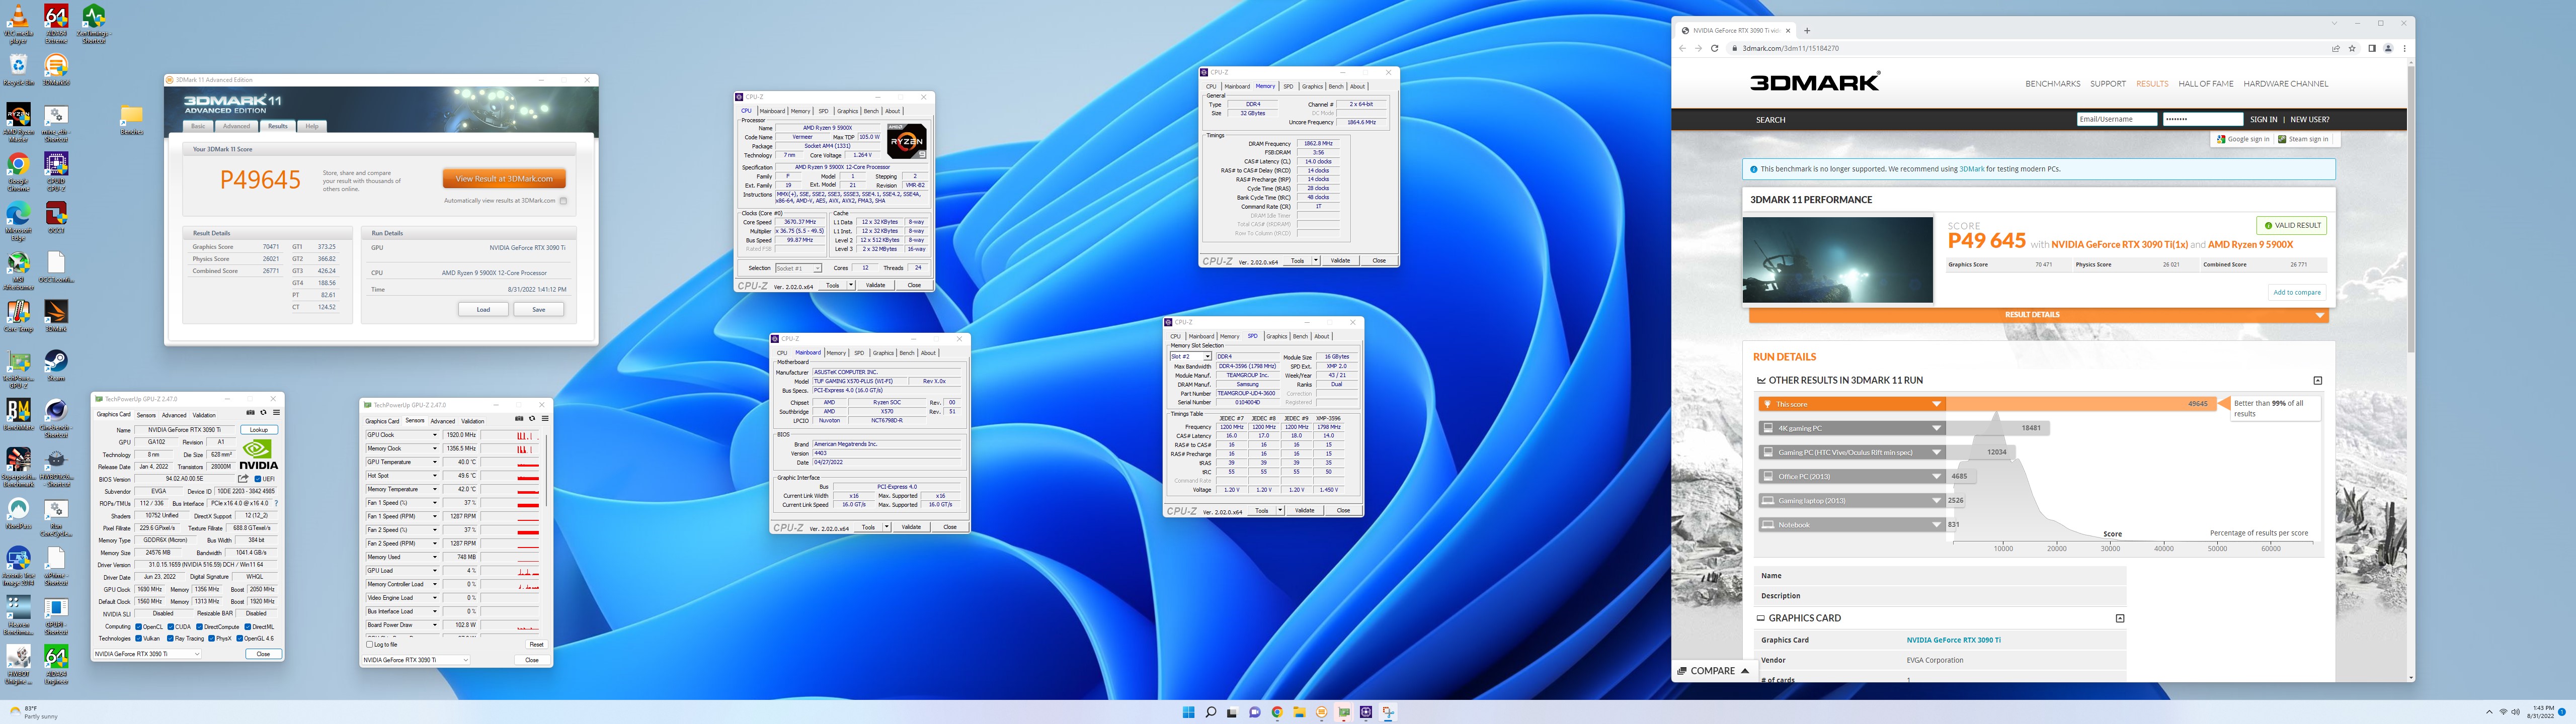Open GPU Clock sensor dropdown in GPU-Z
2576x724 pixels.
click(434, 435)
